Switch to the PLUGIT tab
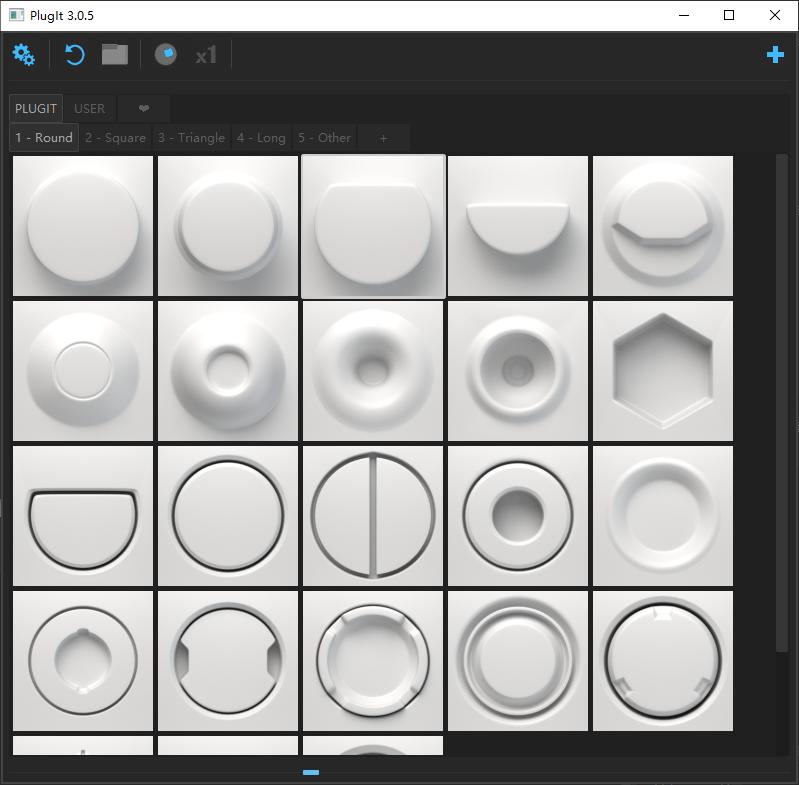 (36, 109)
